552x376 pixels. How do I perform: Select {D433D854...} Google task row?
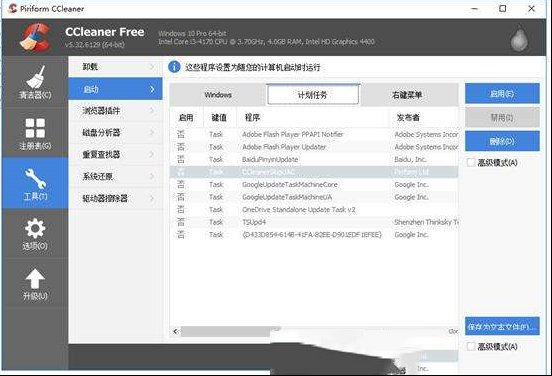pyautogui.click(x=314, y=234)
